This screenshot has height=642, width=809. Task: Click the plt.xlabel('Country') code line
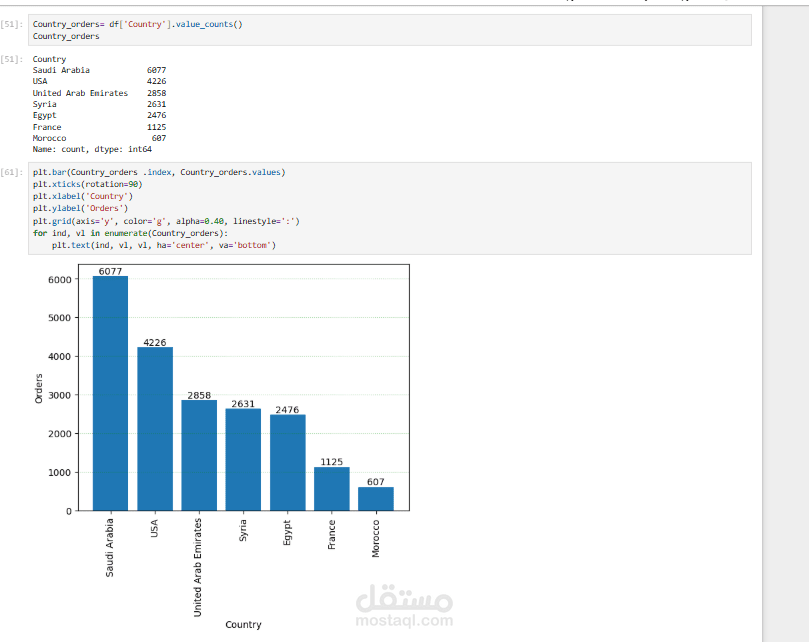[83, 197]
